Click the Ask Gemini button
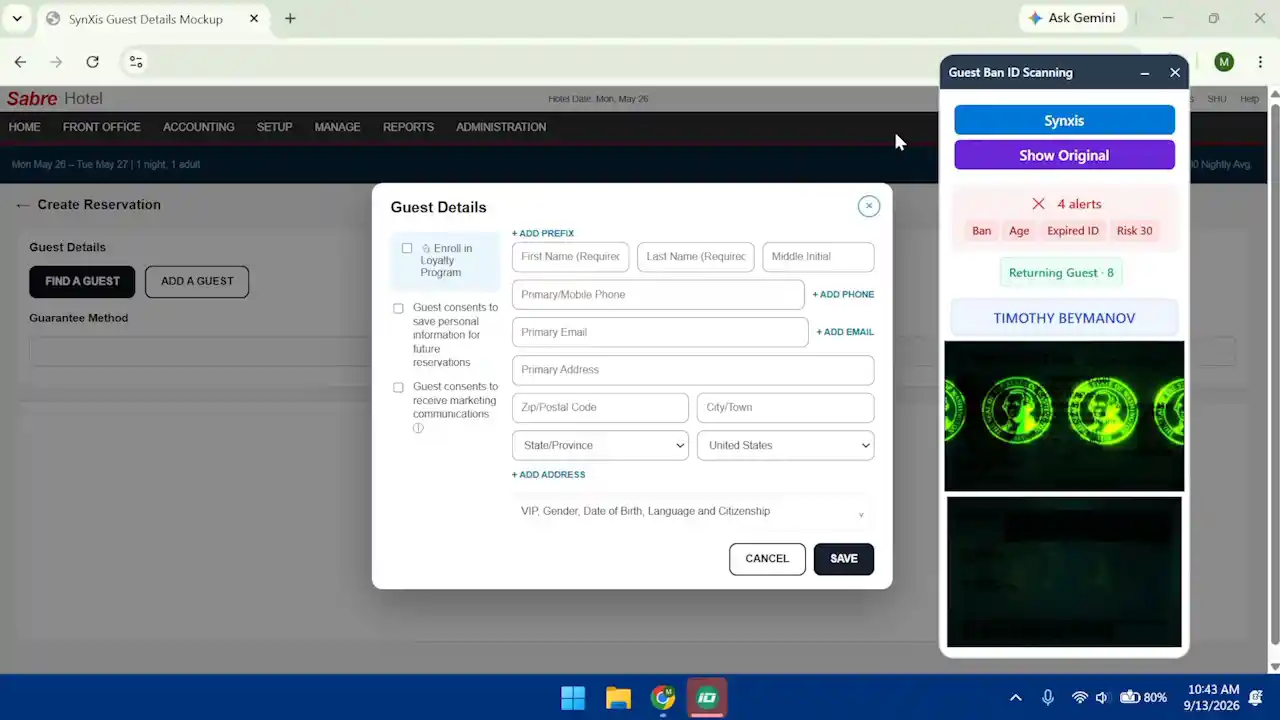The height and width of the screenshot is (720, 1280). (1071, 18)
